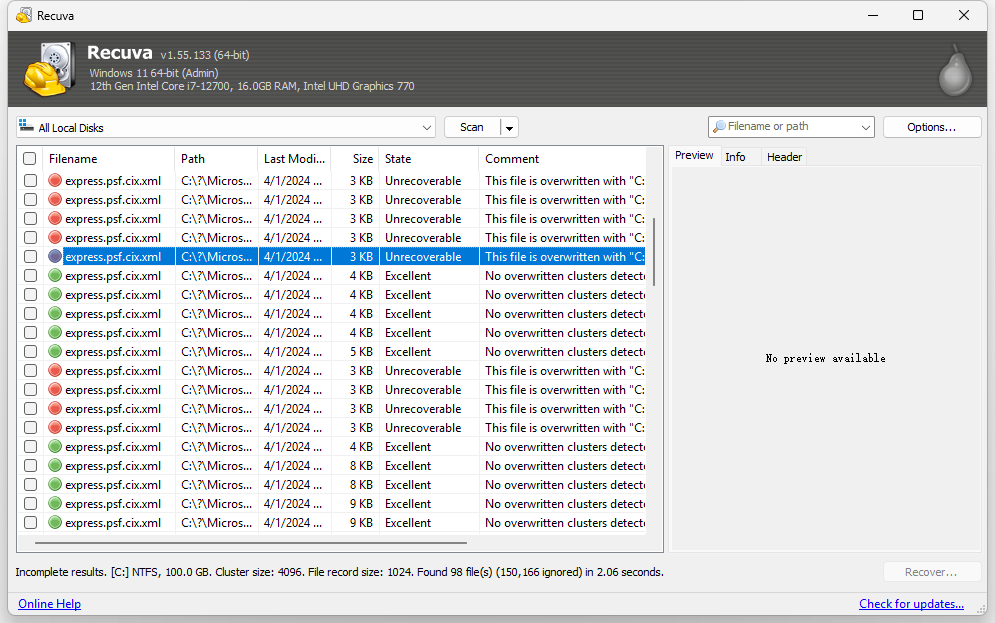Click the "No preview available" message

(826, 358)
